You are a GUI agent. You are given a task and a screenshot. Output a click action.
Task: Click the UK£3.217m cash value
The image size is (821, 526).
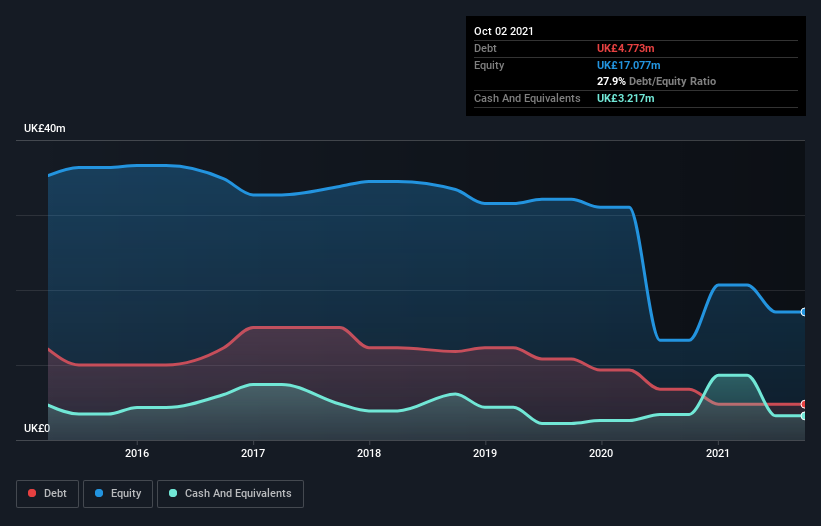626,98
